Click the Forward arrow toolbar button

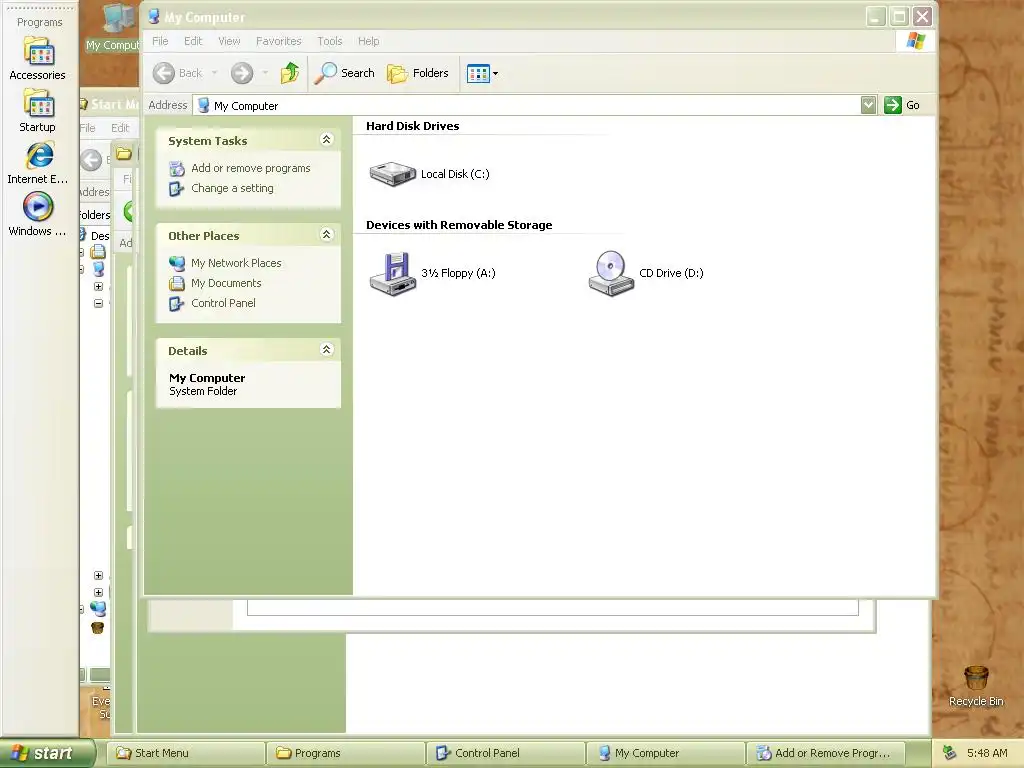[242, 73]
